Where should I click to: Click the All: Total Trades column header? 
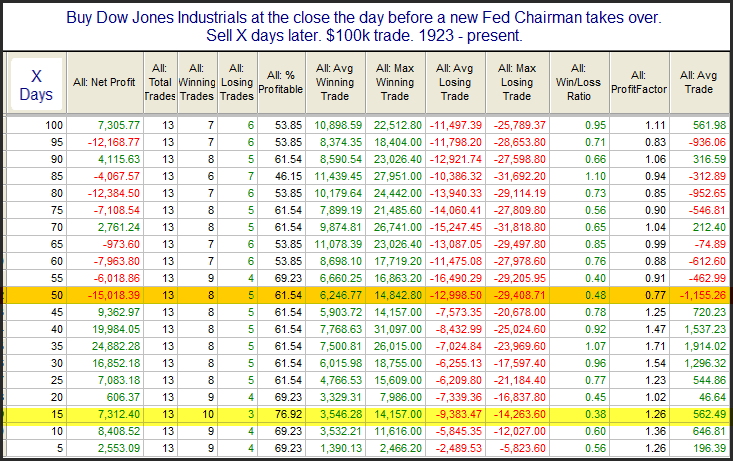pyautogui.click(x=160, y=82)
